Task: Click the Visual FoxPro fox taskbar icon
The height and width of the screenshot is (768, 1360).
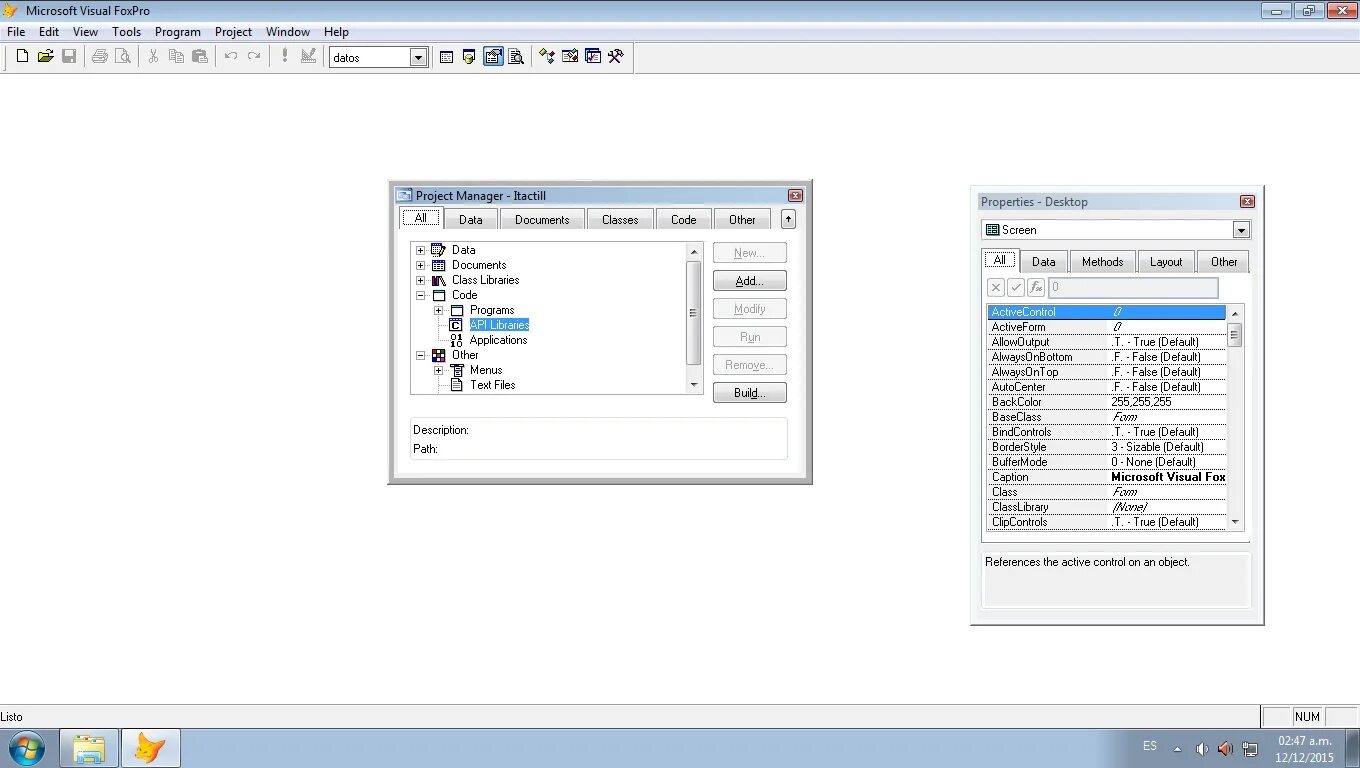Action: click(x=151, y=748)
